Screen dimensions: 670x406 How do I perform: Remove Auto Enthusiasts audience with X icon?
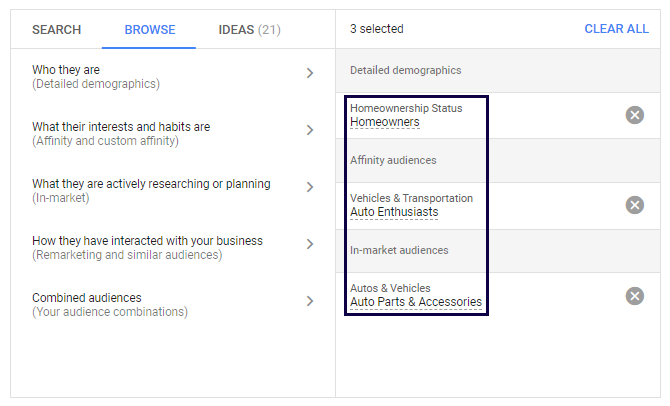(634, 205)
